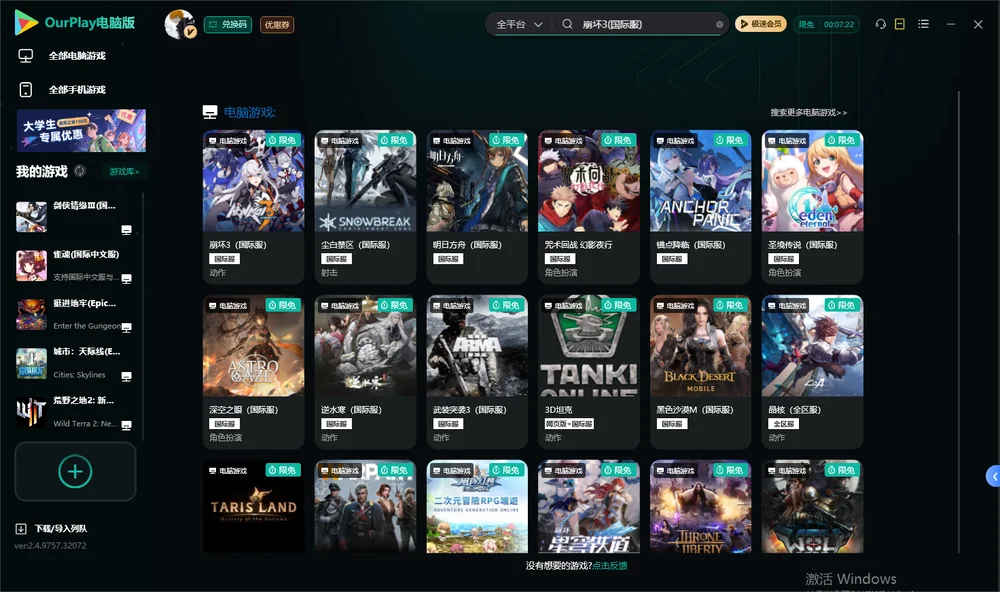
Task: Click the yellow square icon beside headset
Action: tap(900, 24)
